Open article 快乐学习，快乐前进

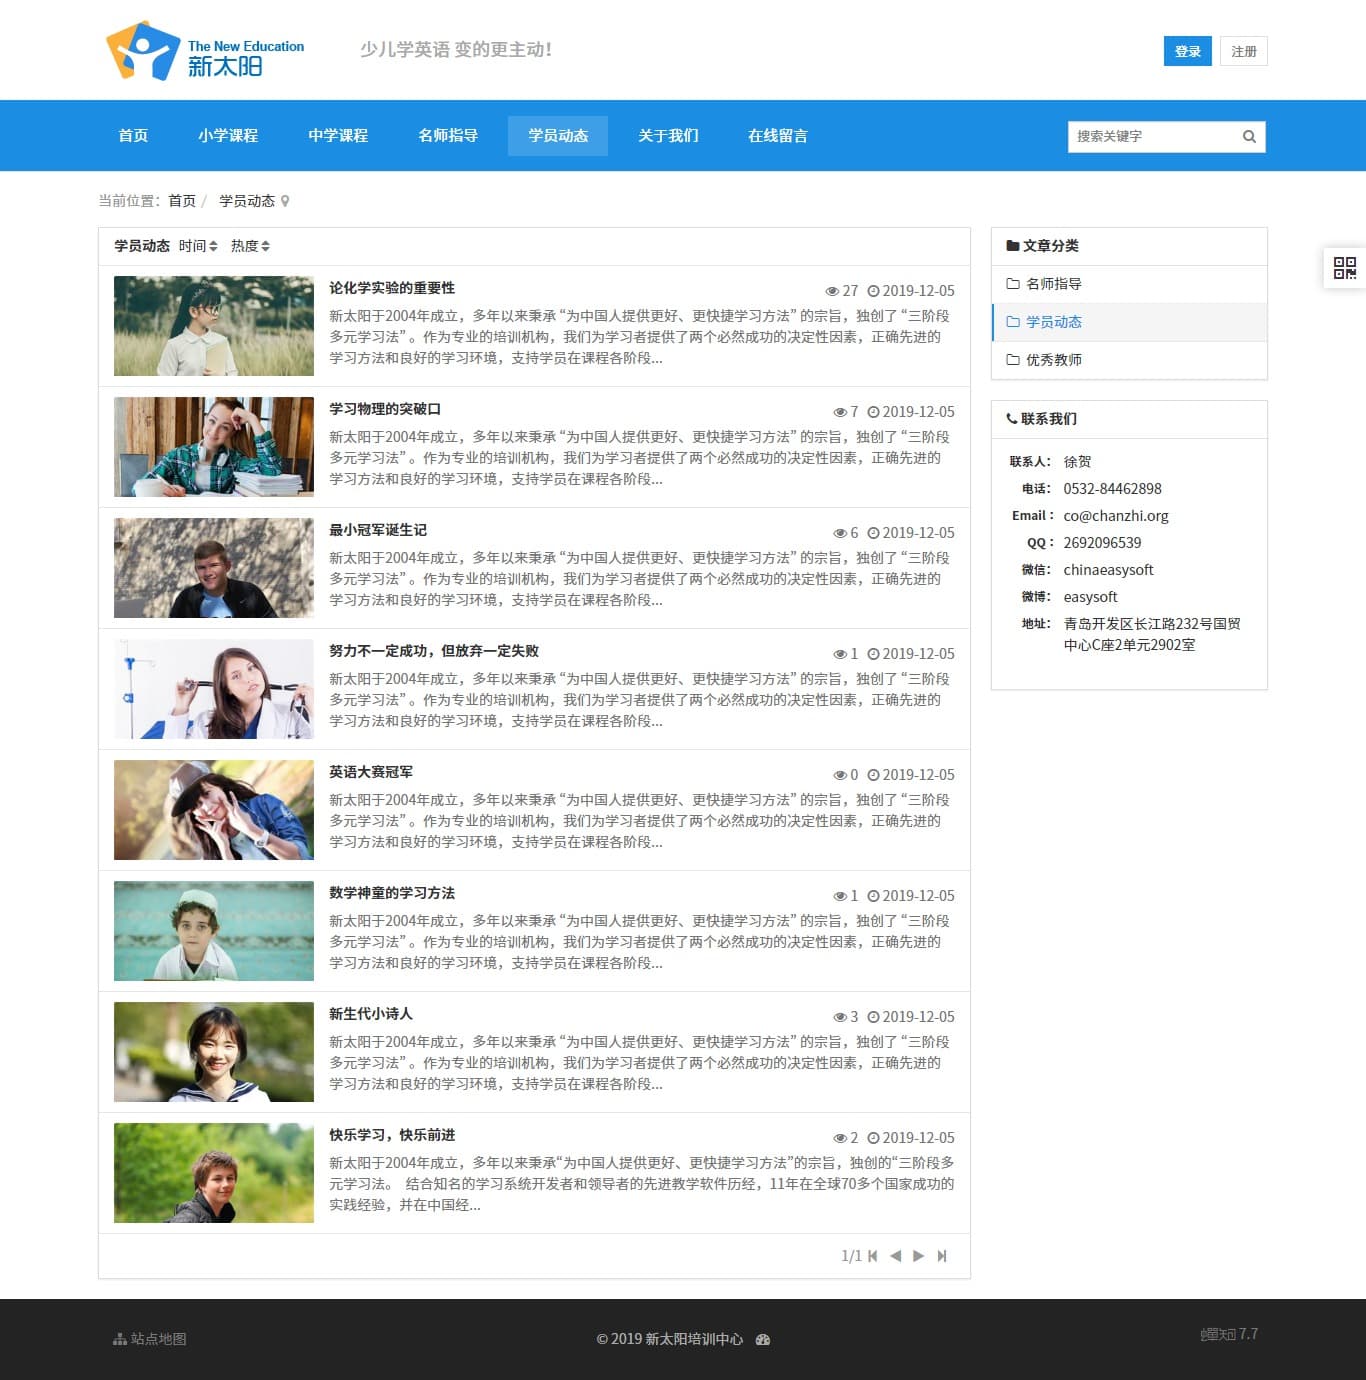pyautogui.click(x=392, y=1135)
